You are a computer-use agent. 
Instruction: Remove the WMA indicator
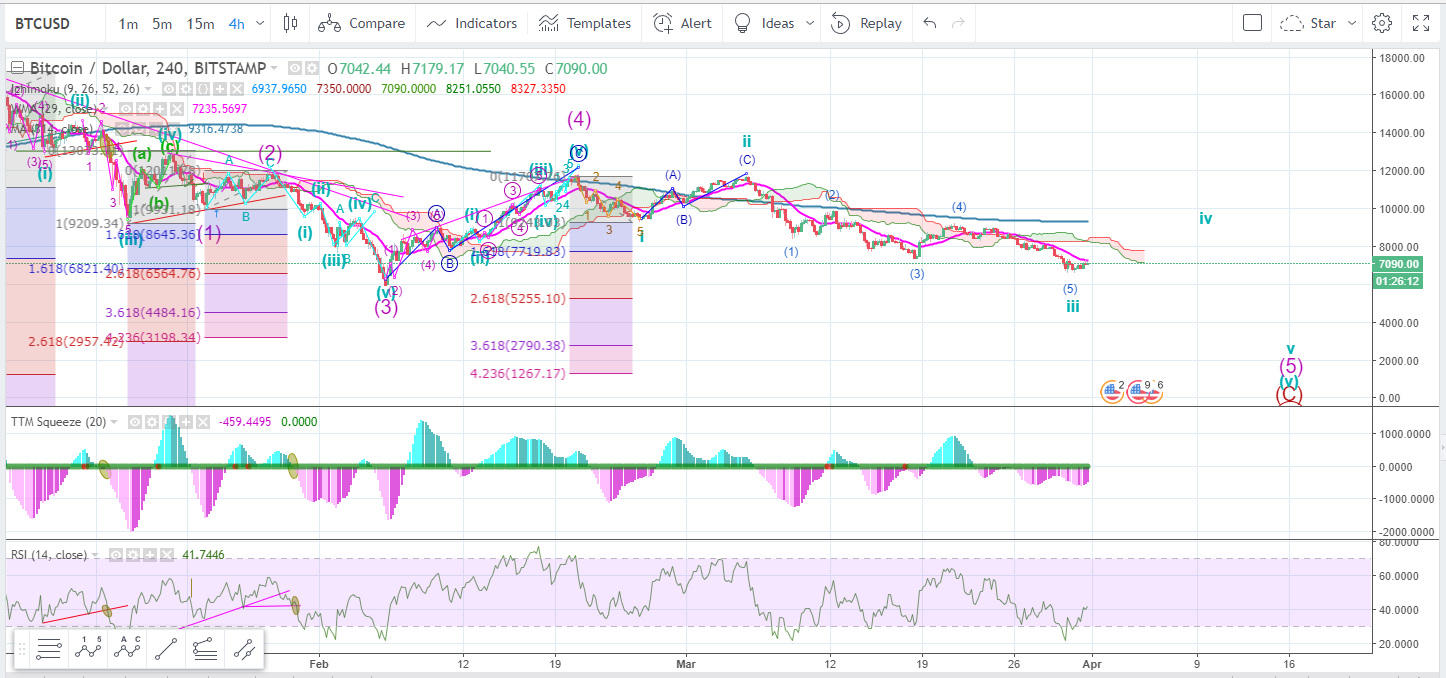[177, 108]
